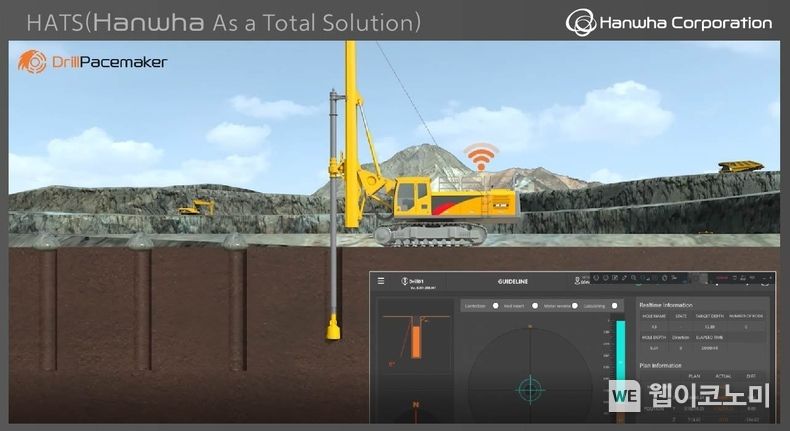Click the ELAPSED TIME column header
Viewport: 790px width, 431px height.
(709, 337)
